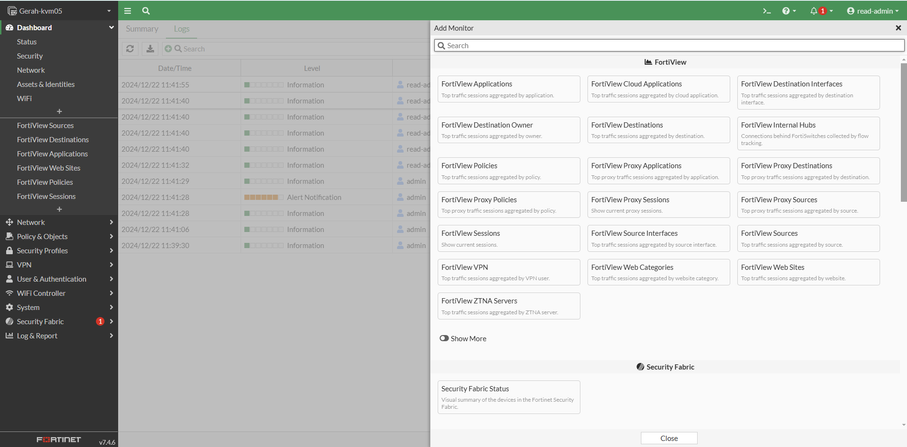Expand the Network menu chevron
This screenshot has width=907, height=447.
(111, 222)
